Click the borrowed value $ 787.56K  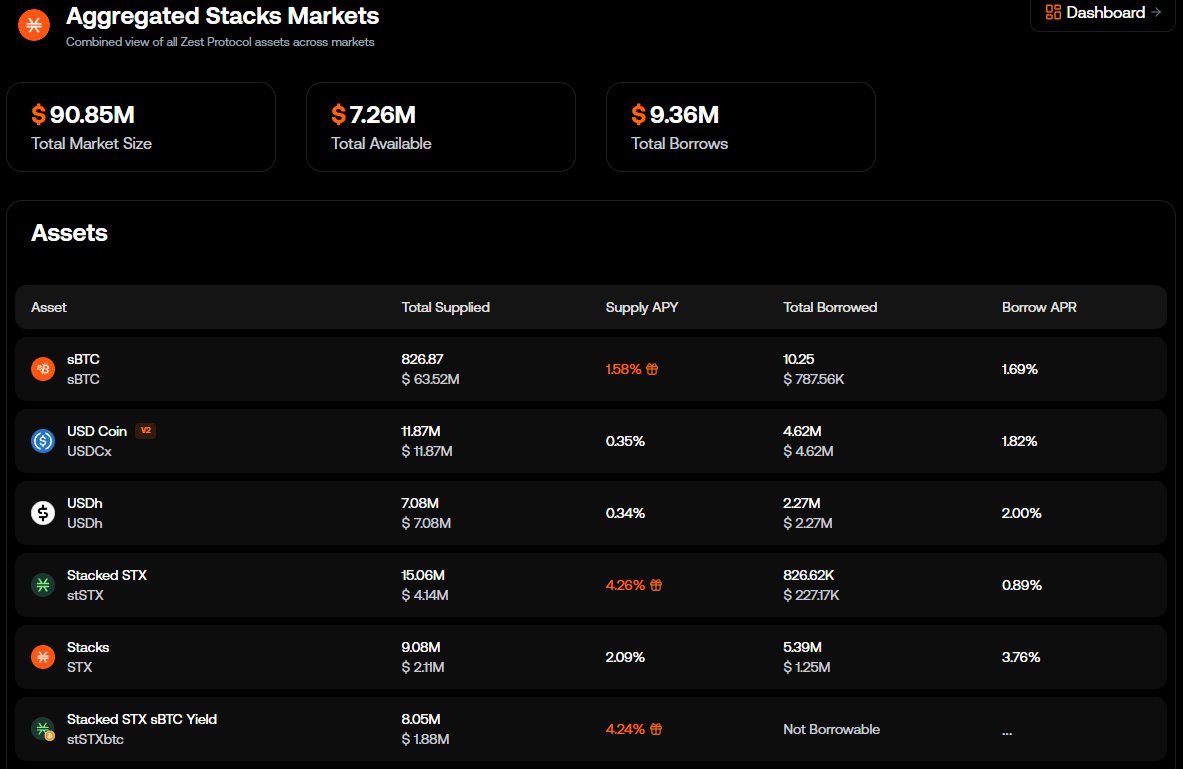click(813, 379)
